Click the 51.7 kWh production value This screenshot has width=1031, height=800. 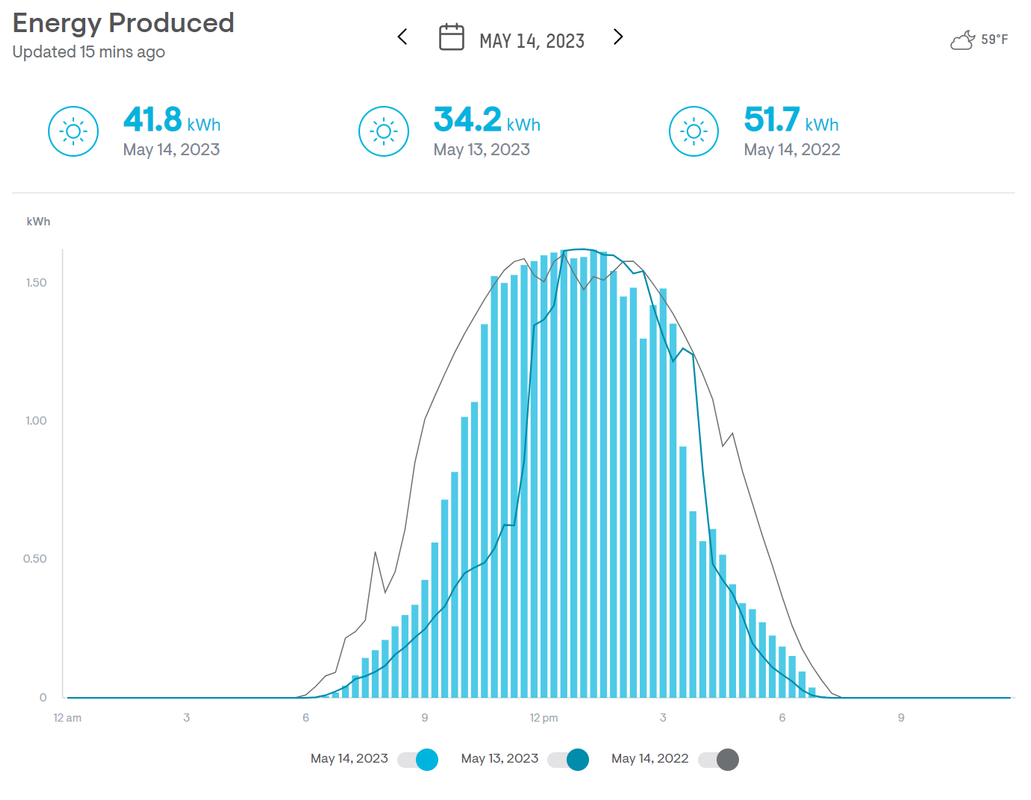792,120
